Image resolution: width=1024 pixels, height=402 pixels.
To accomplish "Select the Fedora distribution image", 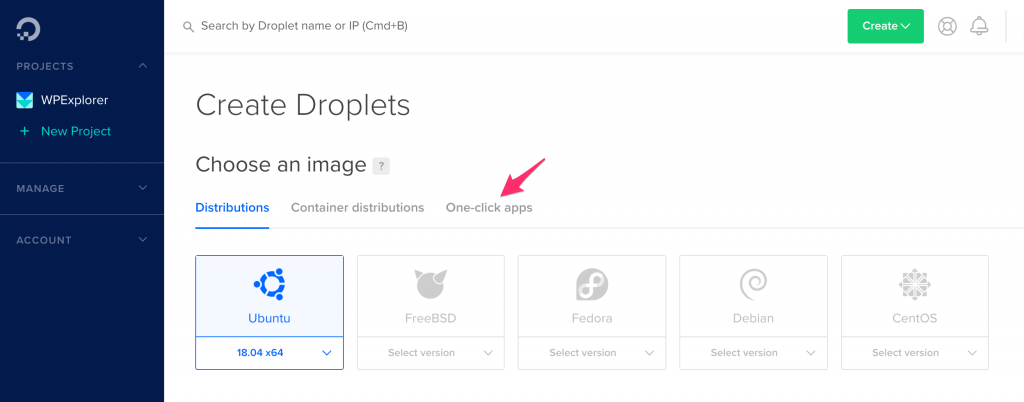I will click(592, 296).
